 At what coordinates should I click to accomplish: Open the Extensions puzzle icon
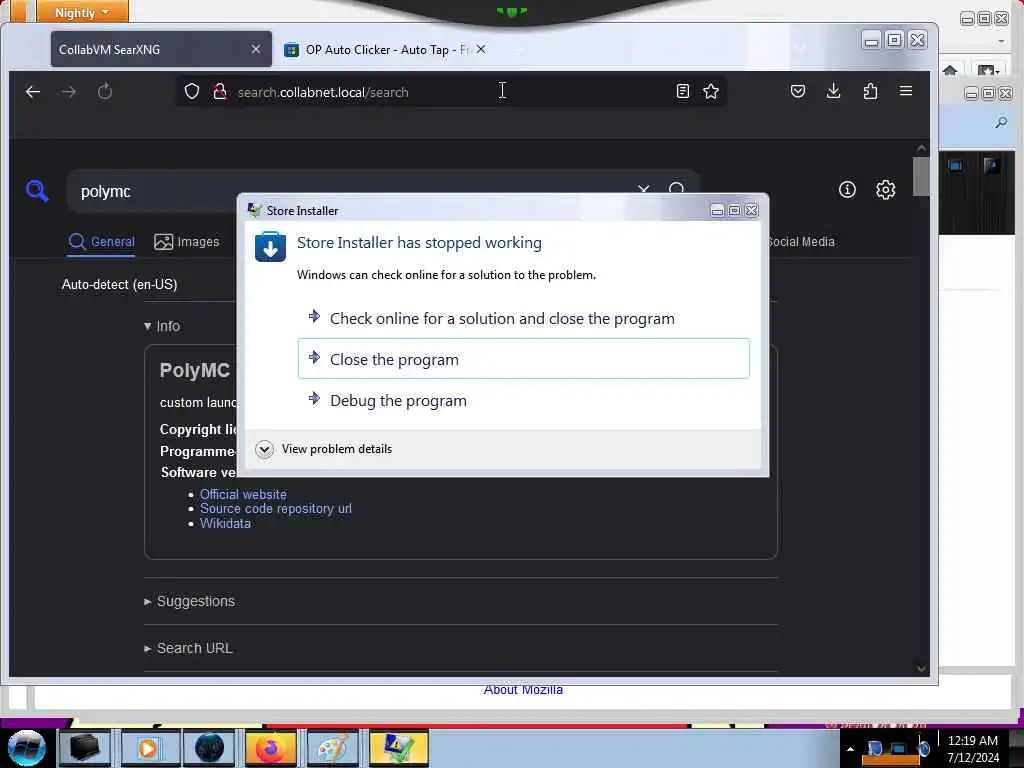coord(870,91)
